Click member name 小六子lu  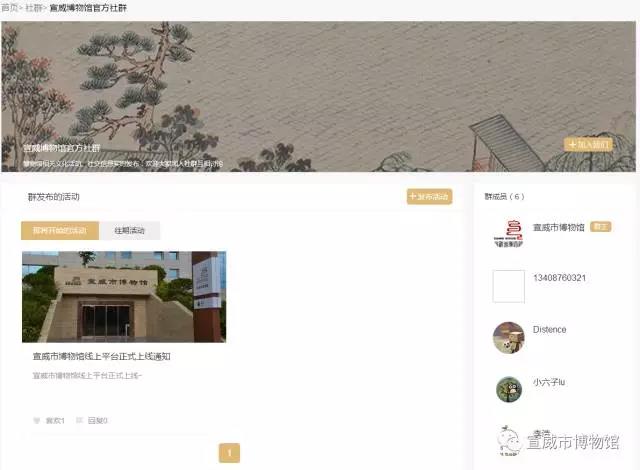pos(549,382)
